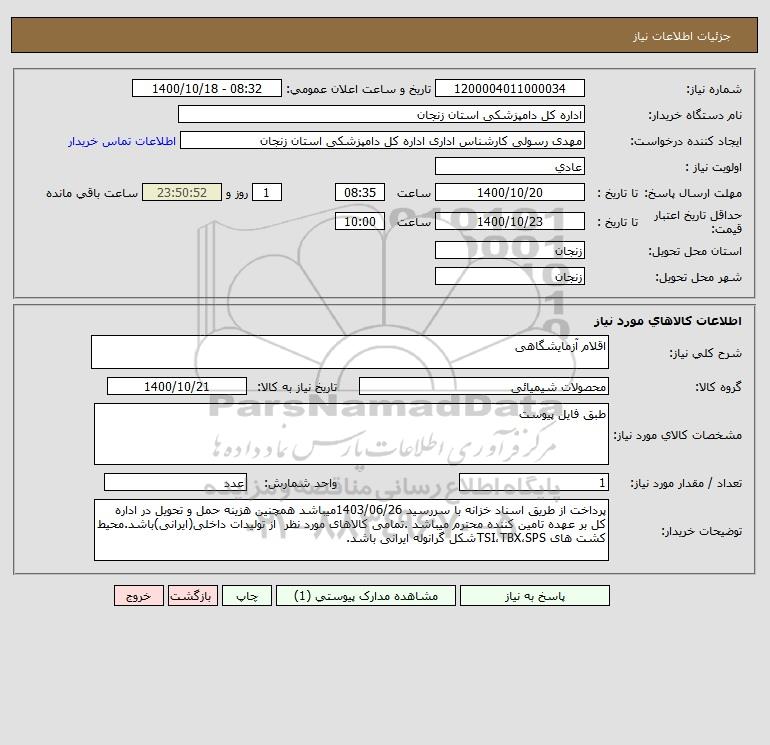Click the response deadline time 08:35
The height and width of the screenshot is (745, 770).
pos(360,193)
